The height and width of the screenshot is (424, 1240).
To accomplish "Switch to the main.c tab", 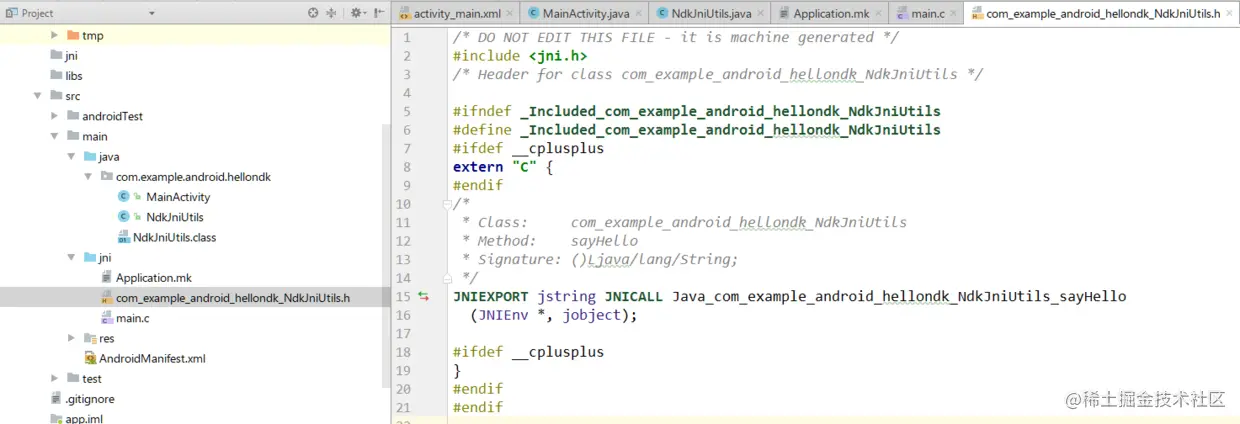I will pyautogui.click(x=927, y=14).
